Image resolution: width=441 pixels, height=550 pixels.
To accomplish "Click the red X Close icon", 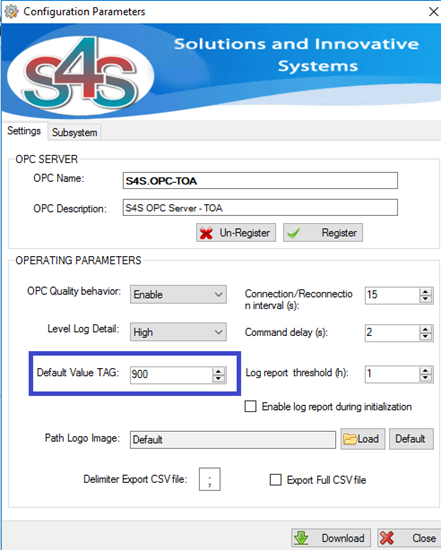I will (x=387, y=538).
